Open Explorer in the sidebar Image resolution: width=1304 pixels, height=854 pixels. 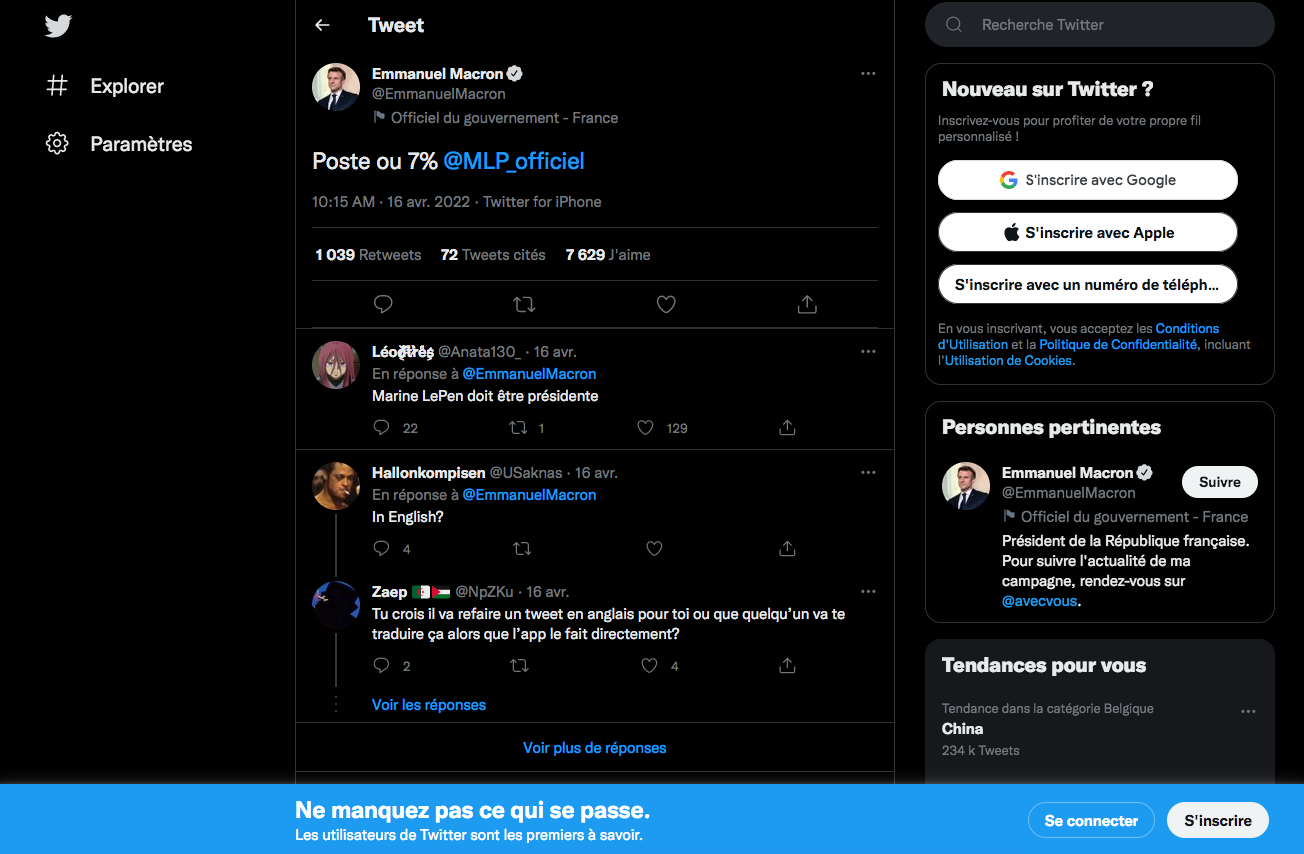coord(127,86)
